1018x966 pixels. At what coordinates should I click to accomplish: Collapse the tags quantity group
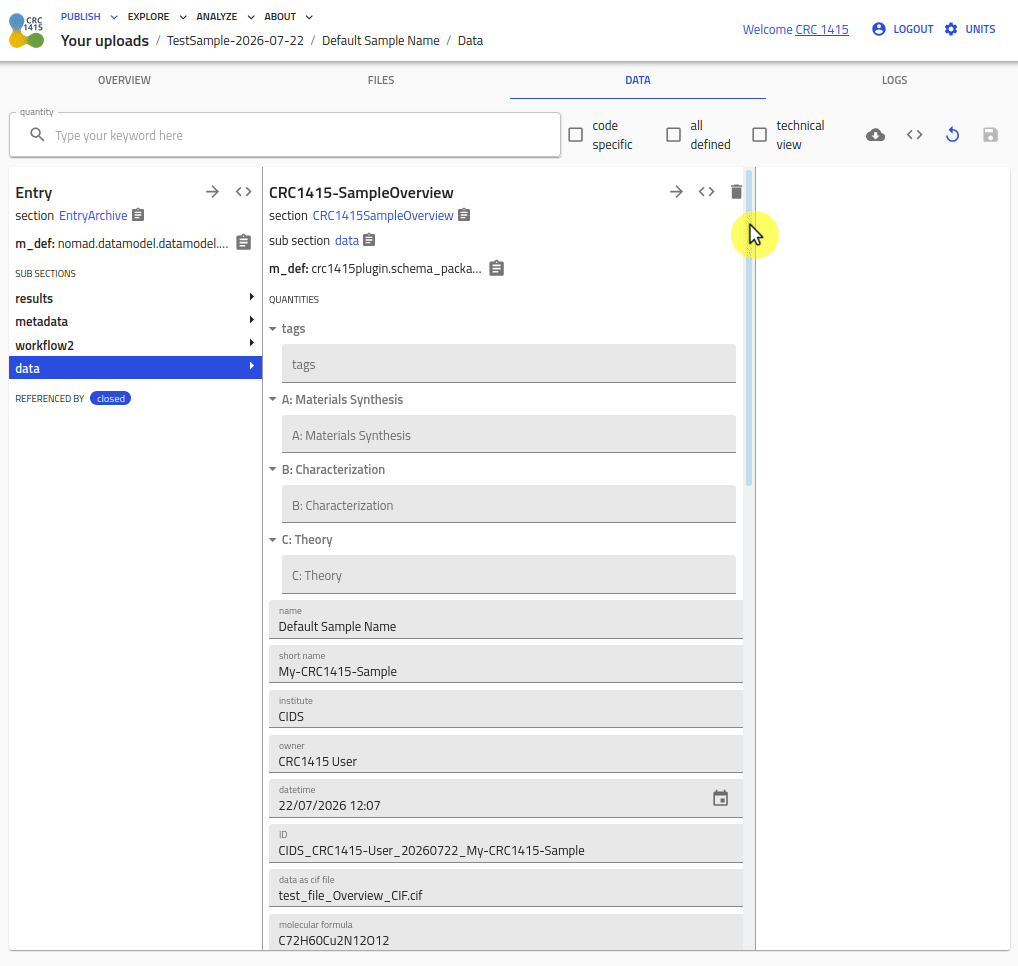click(273, 329)
